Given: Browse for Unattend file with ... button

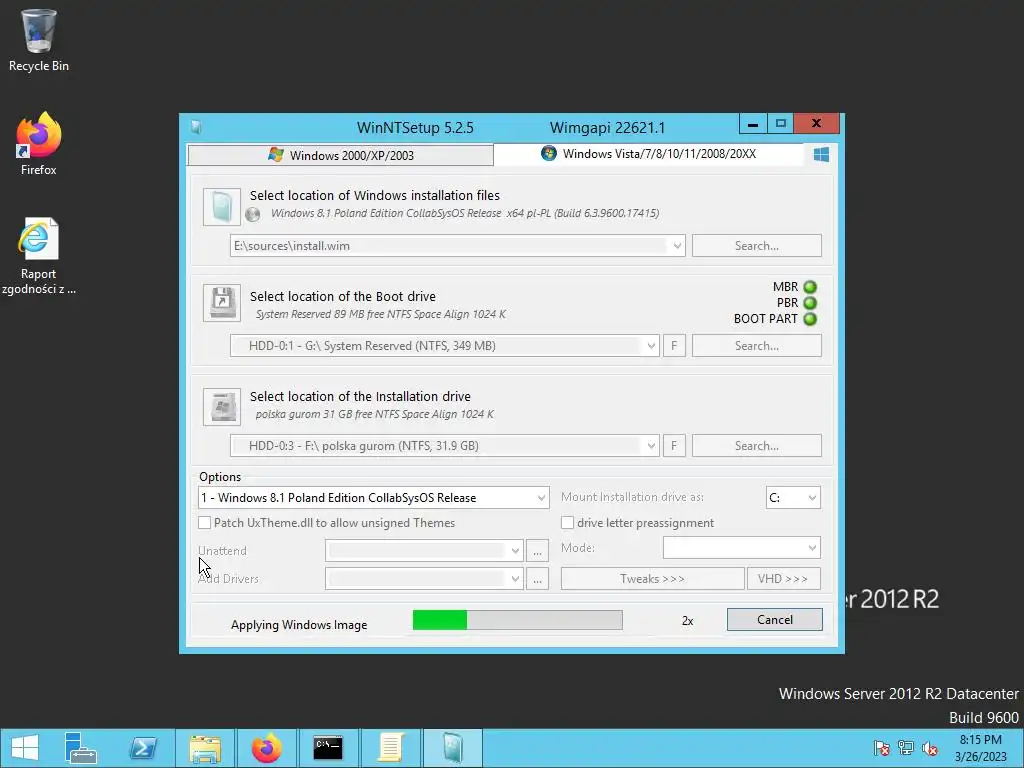Looking at the screenshot, I should (x=537, y=551).
